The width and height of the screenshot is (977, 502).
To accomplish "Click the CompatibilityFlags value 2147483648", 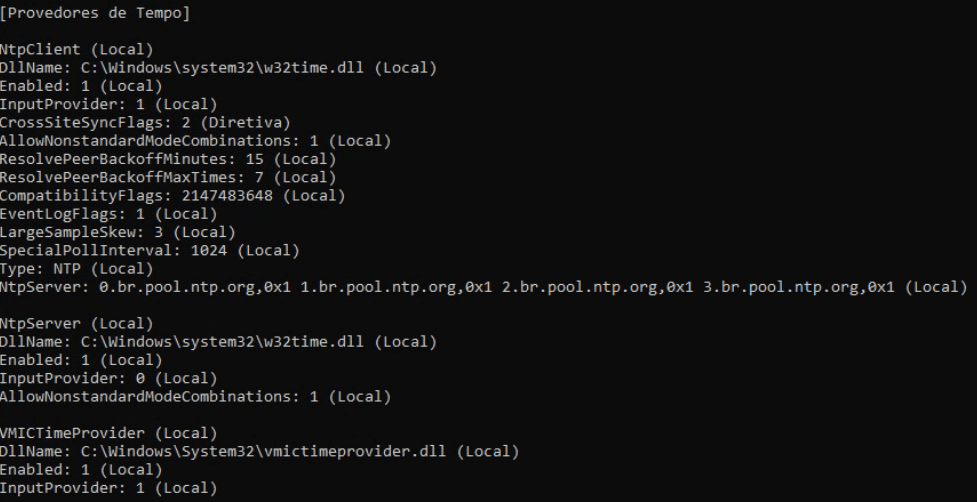I will pos(227,196).
